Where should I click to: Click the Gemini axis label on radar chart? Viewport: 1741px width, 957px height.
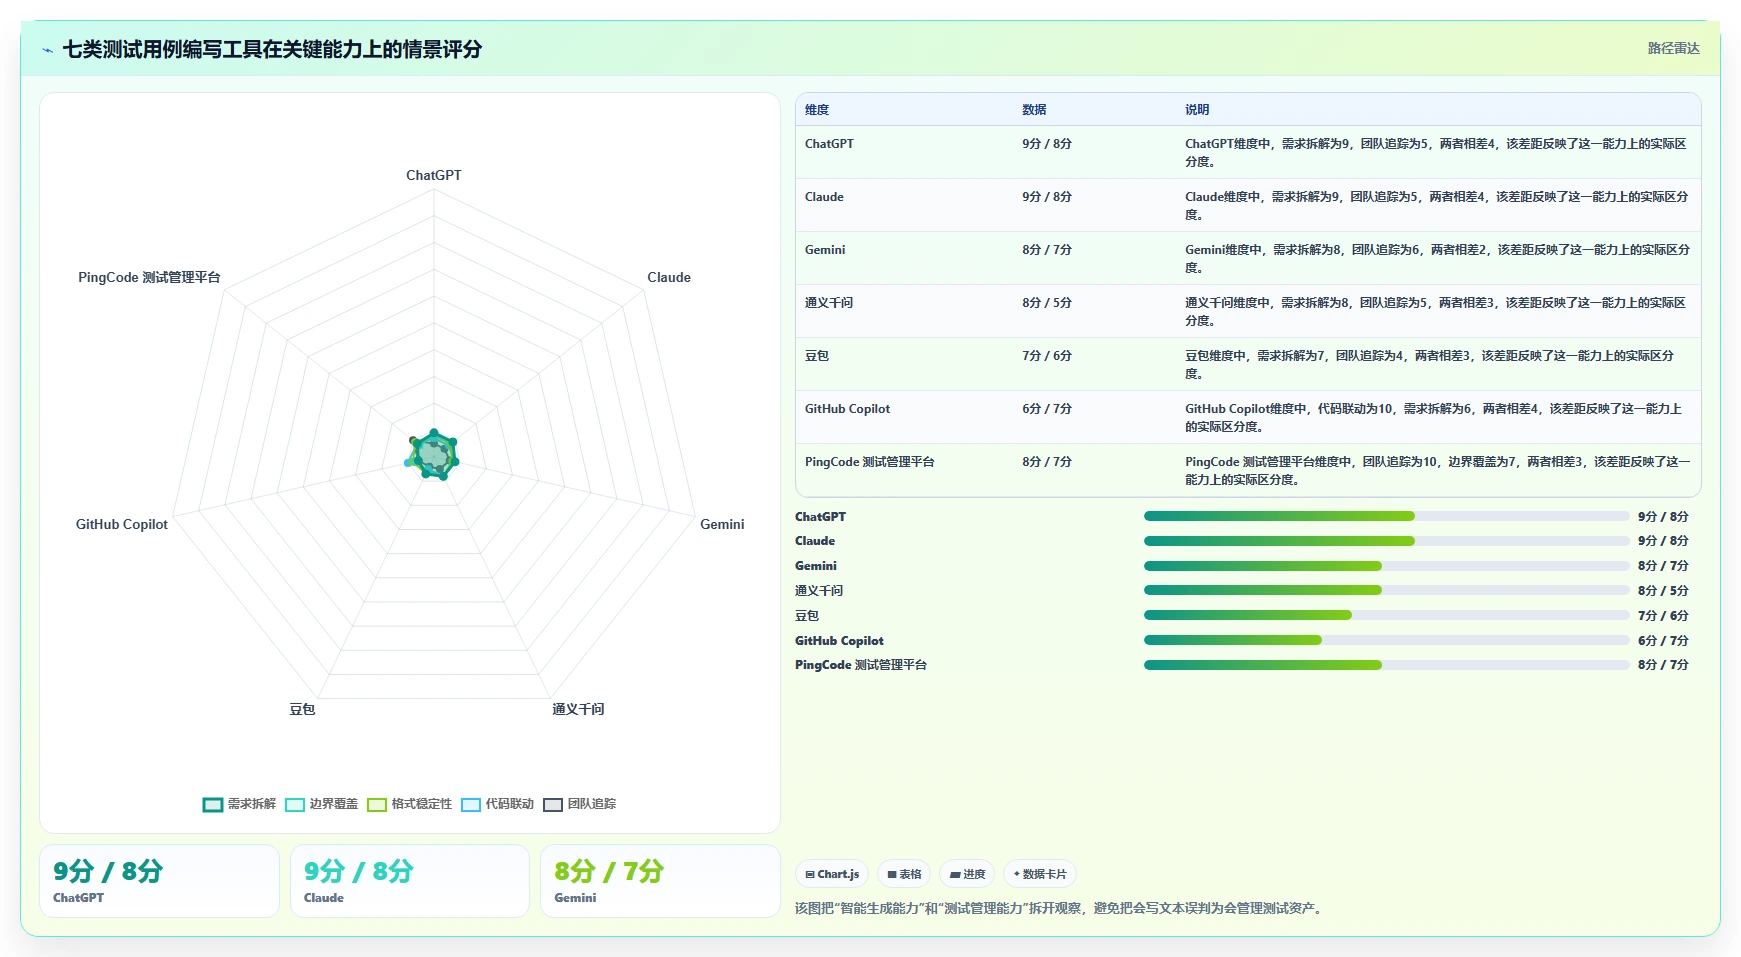point(722,524)
